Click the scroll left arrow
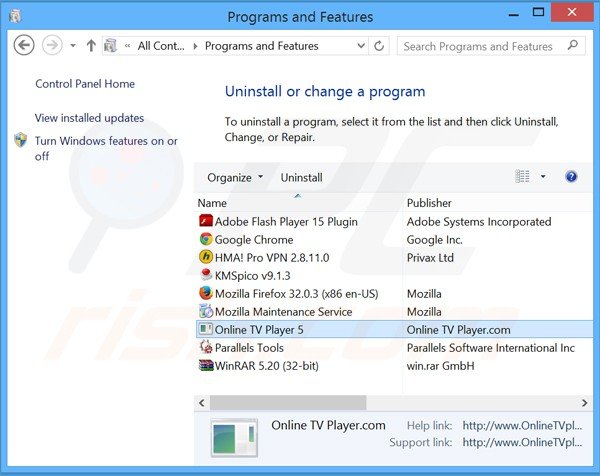Screen dimensions: 600x476 click(202, 403)
